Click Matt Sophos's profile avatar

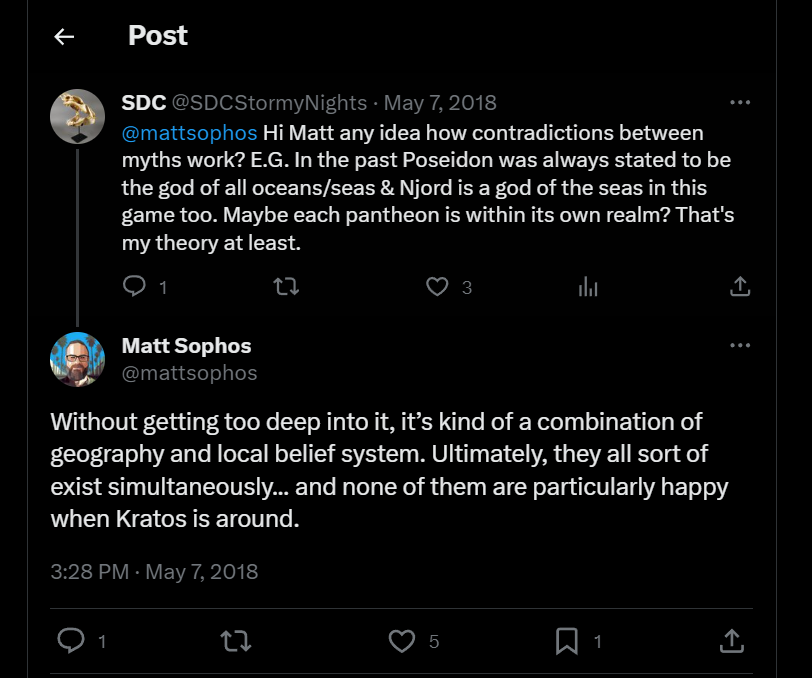coord(78,359)
